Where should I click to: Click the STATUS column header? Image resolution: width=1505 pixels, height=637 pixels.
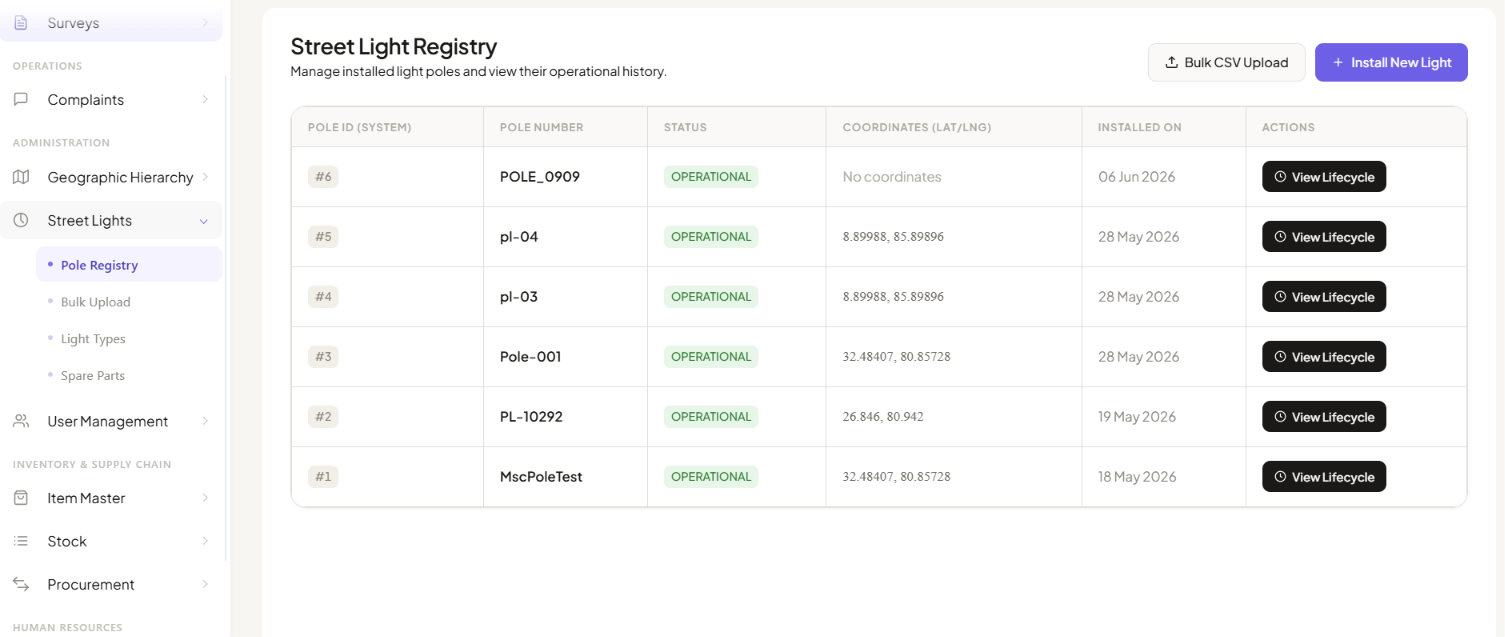coord(685,127)
